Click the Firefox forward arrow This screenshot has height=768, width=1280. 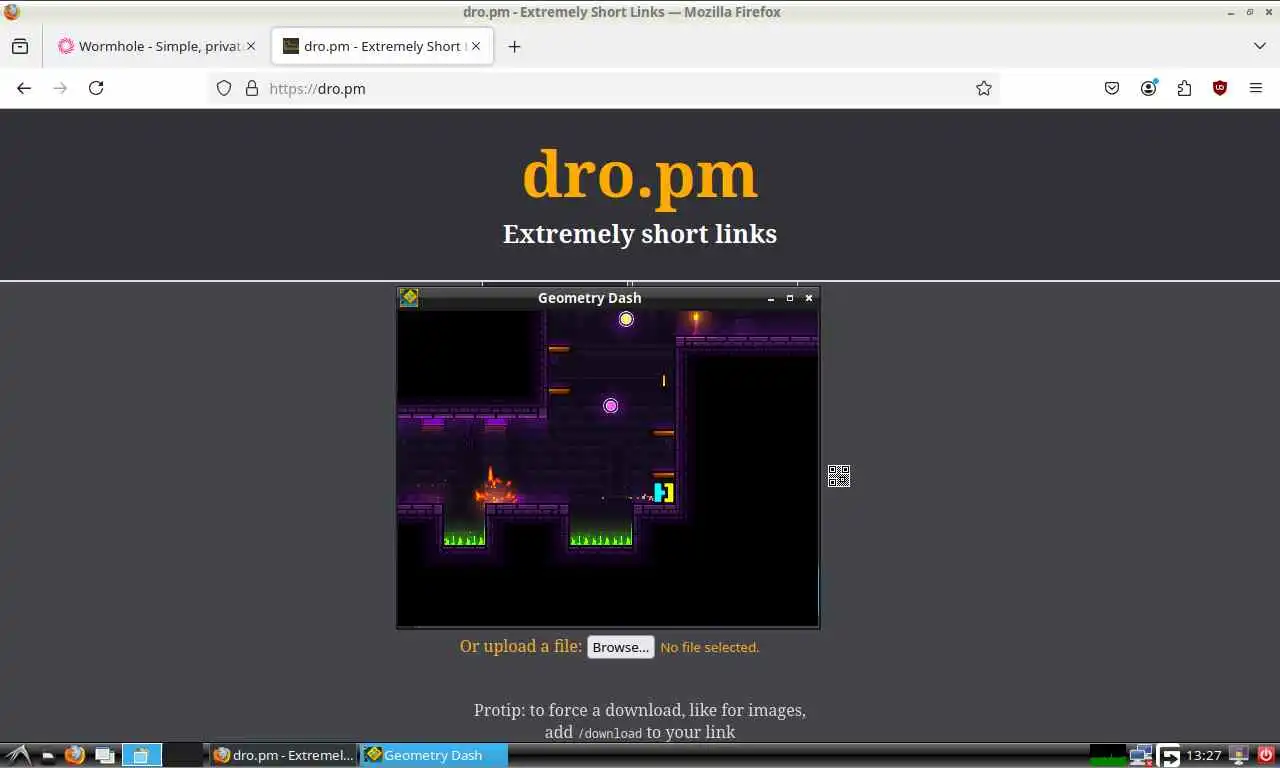click(60, 88)
